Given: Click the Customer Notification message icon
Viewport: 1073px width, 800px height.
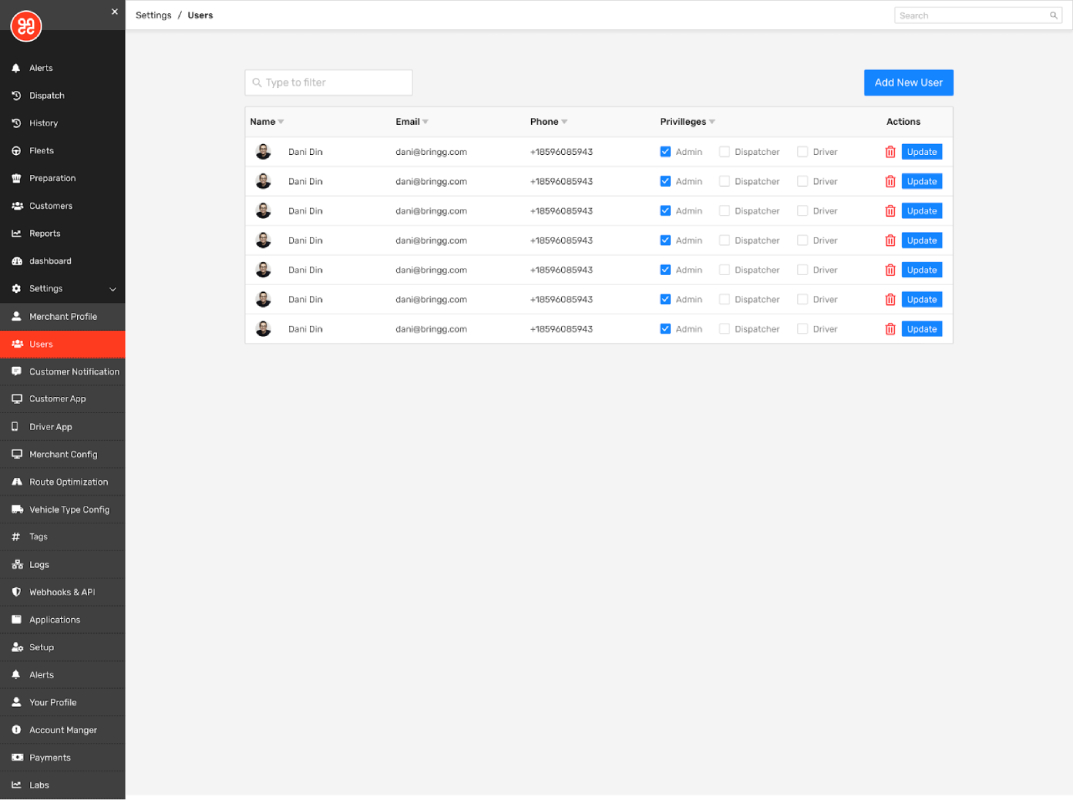Looking at the screenshot, I should click(16, 372).
